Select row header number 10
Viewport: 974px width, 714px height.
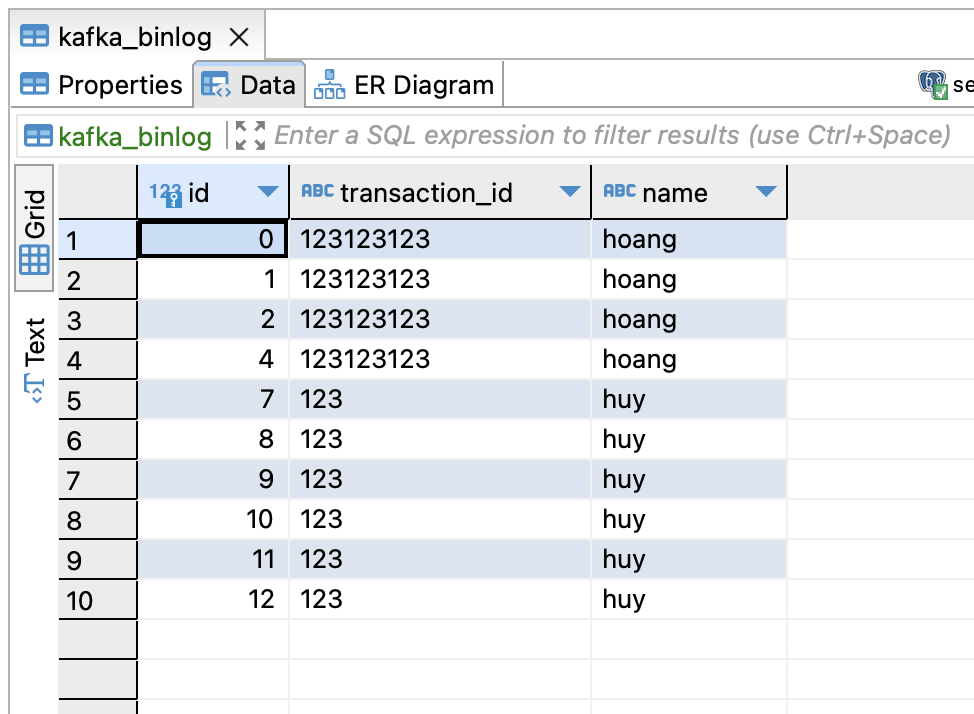click(x=98, y=600)
